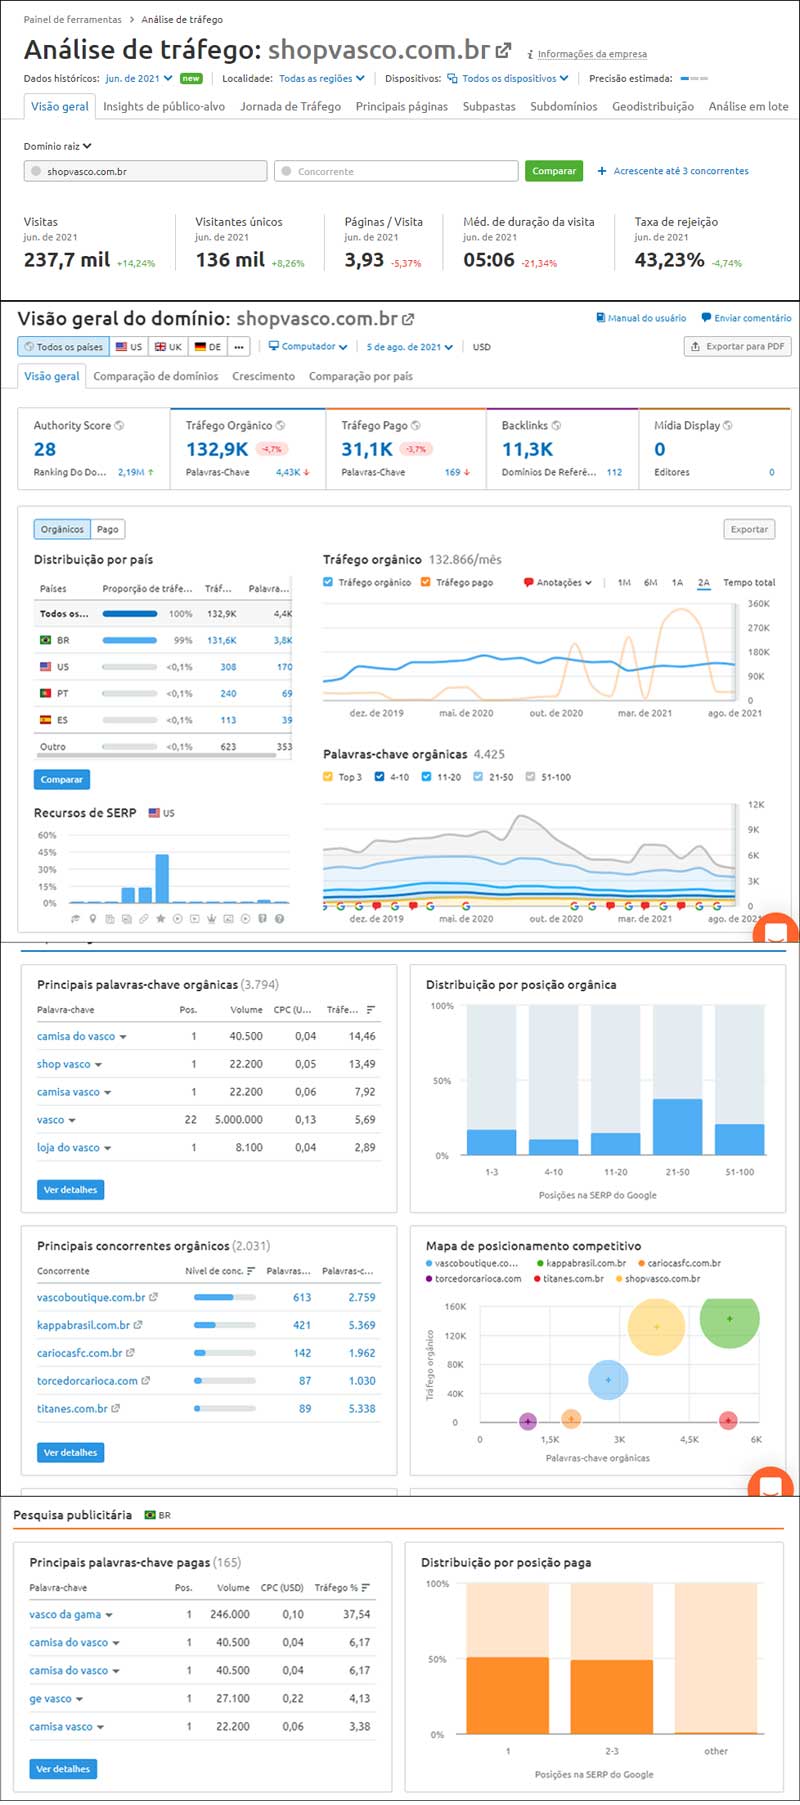Open the Computador device dropdown
Image resolution: width=800 pixels, height=1805 pixels.
point(308,347)
